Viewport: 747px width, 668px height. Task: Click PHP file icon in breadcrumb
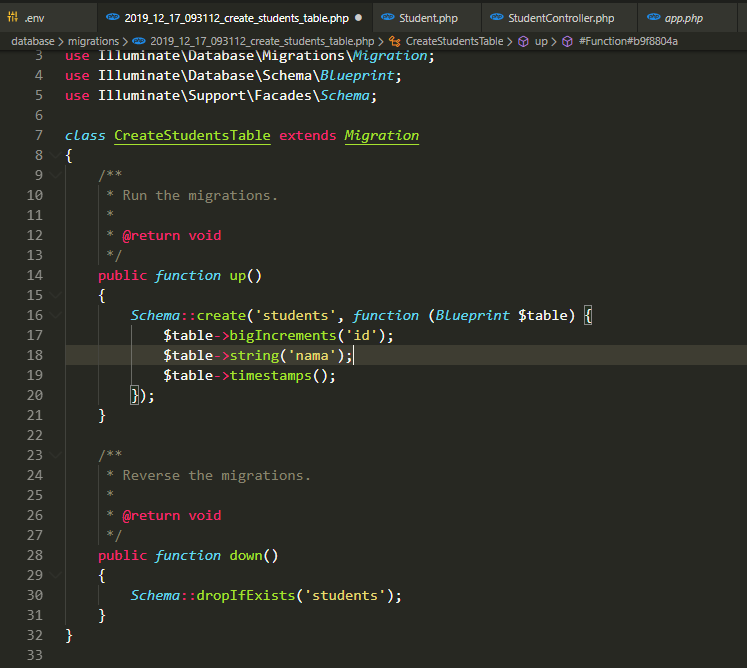pos(139,41)
